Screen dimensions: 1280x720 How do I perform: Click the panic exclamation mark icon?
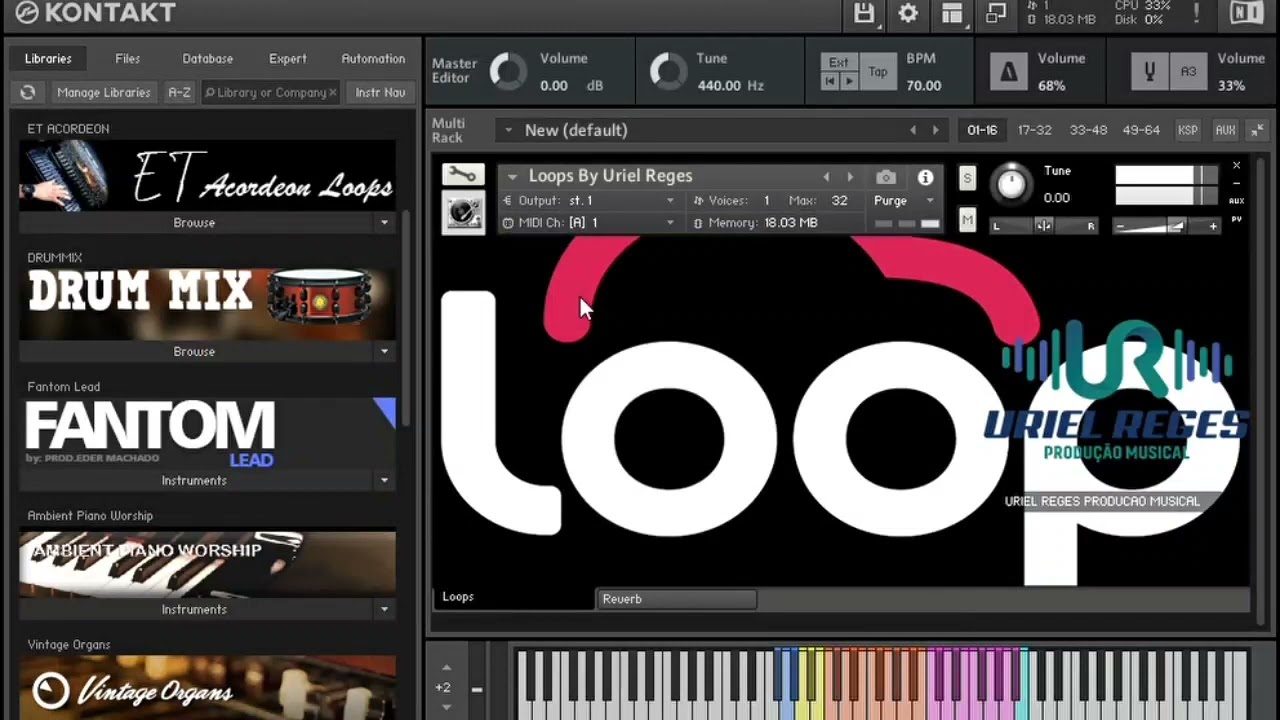click(1197, 13)
